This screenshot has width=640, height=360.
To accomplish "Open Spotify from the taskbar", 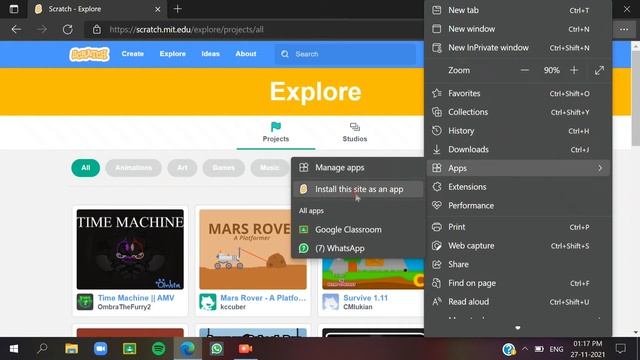I will click(x=158, y=349).
